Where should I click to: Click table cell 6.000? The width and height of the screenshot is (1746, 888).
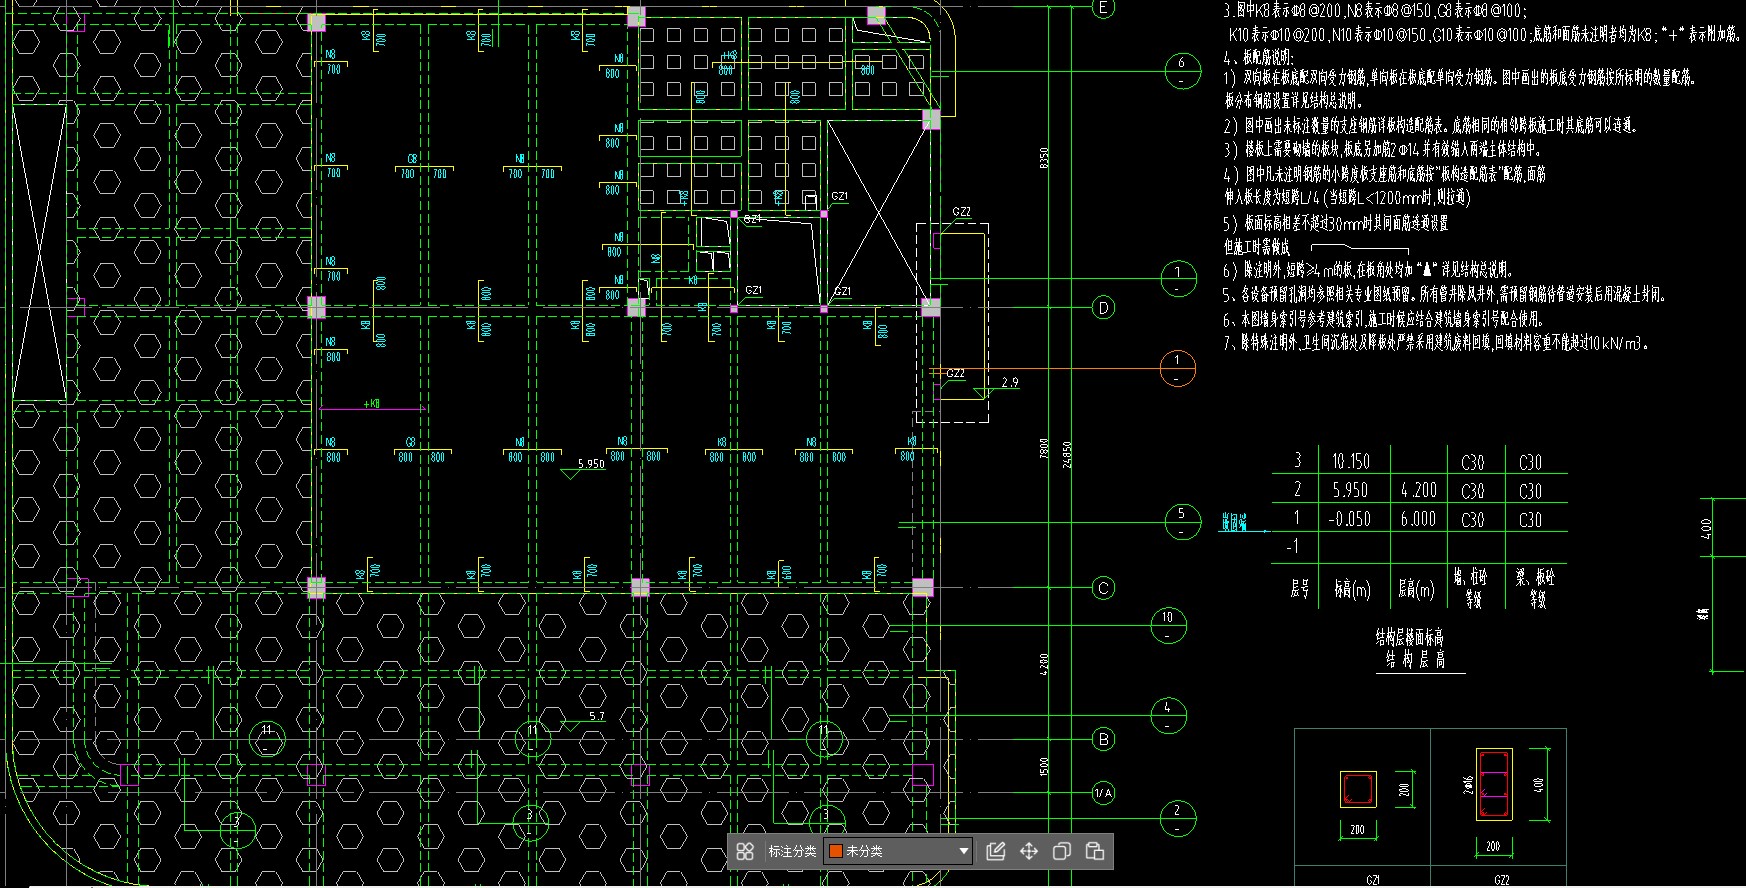coord(1418,519)
